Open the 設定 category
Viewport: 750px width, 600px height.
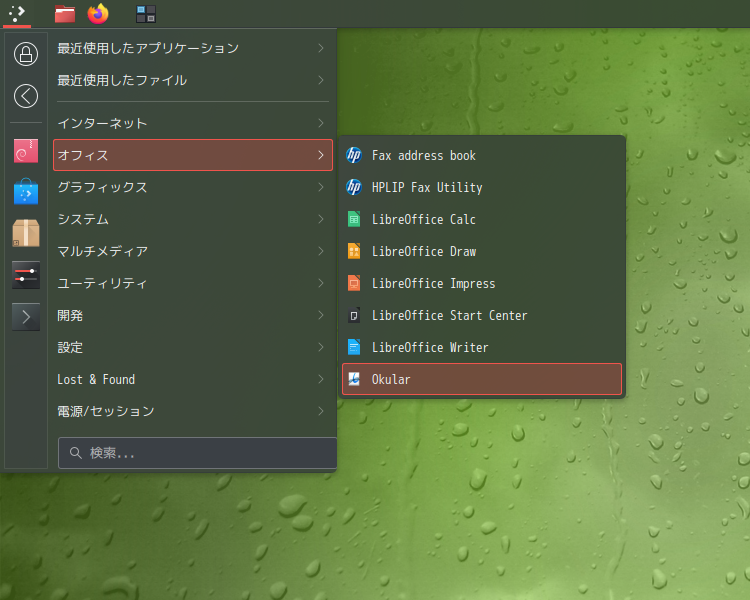tap(193, 347)
